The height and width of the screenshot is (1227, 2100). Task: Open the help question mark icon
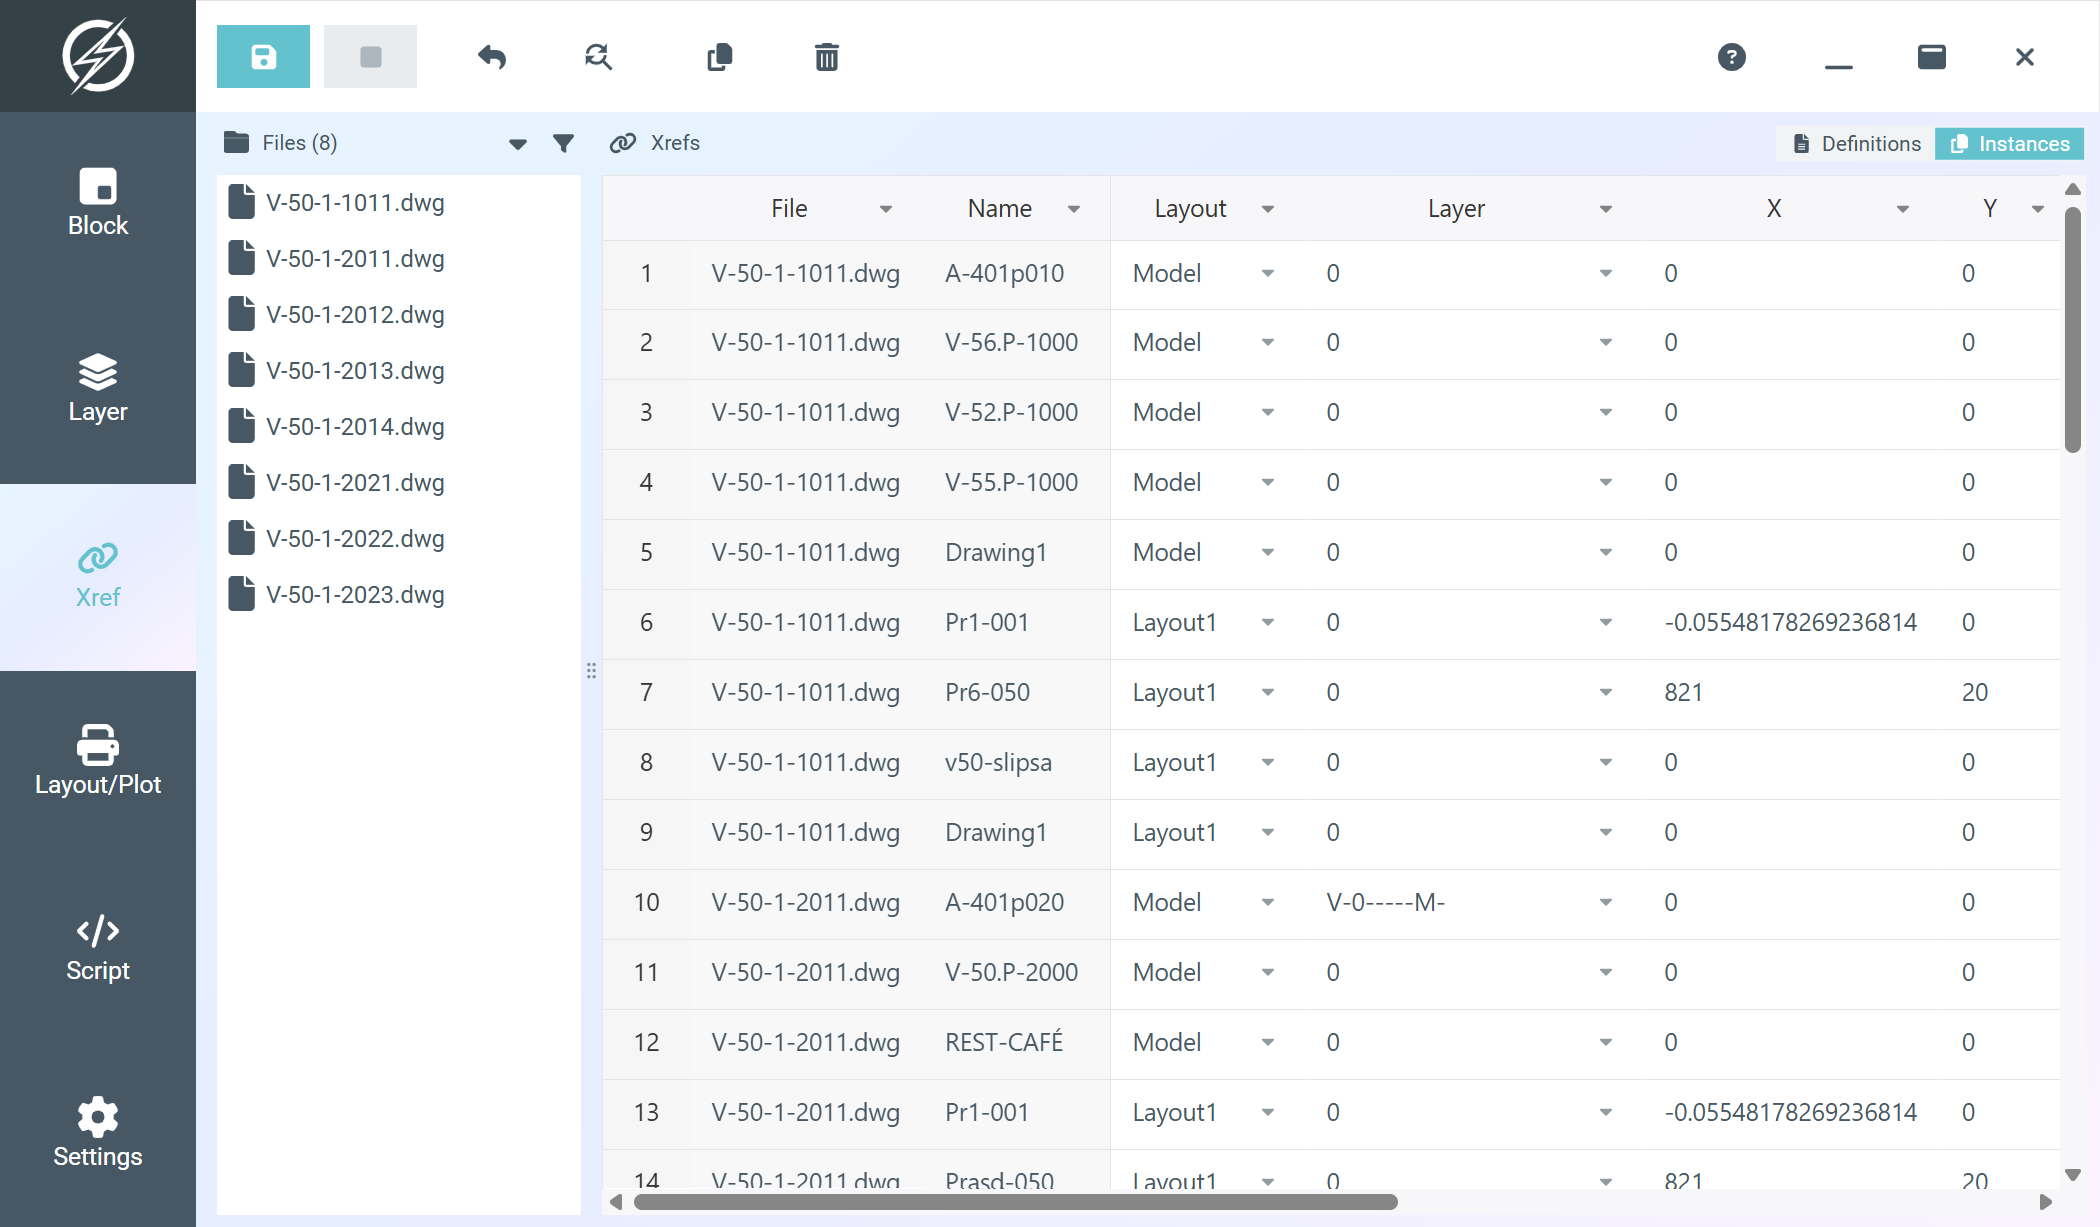click(x=1732, y=57)
